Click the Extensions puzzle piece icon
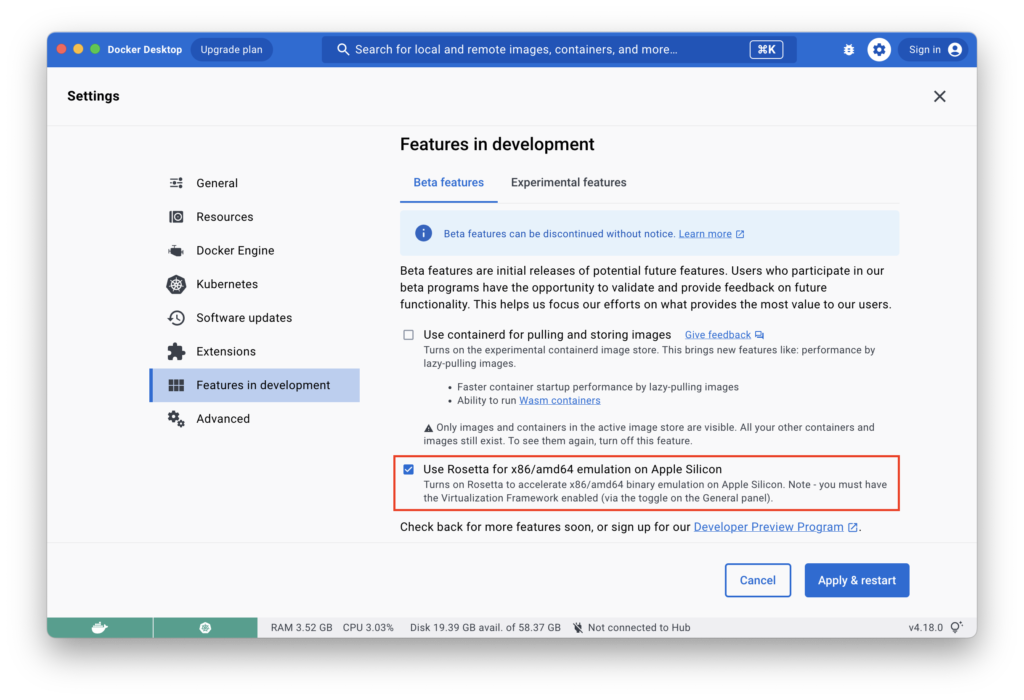The image size is (1024, 700). (176, 351)
